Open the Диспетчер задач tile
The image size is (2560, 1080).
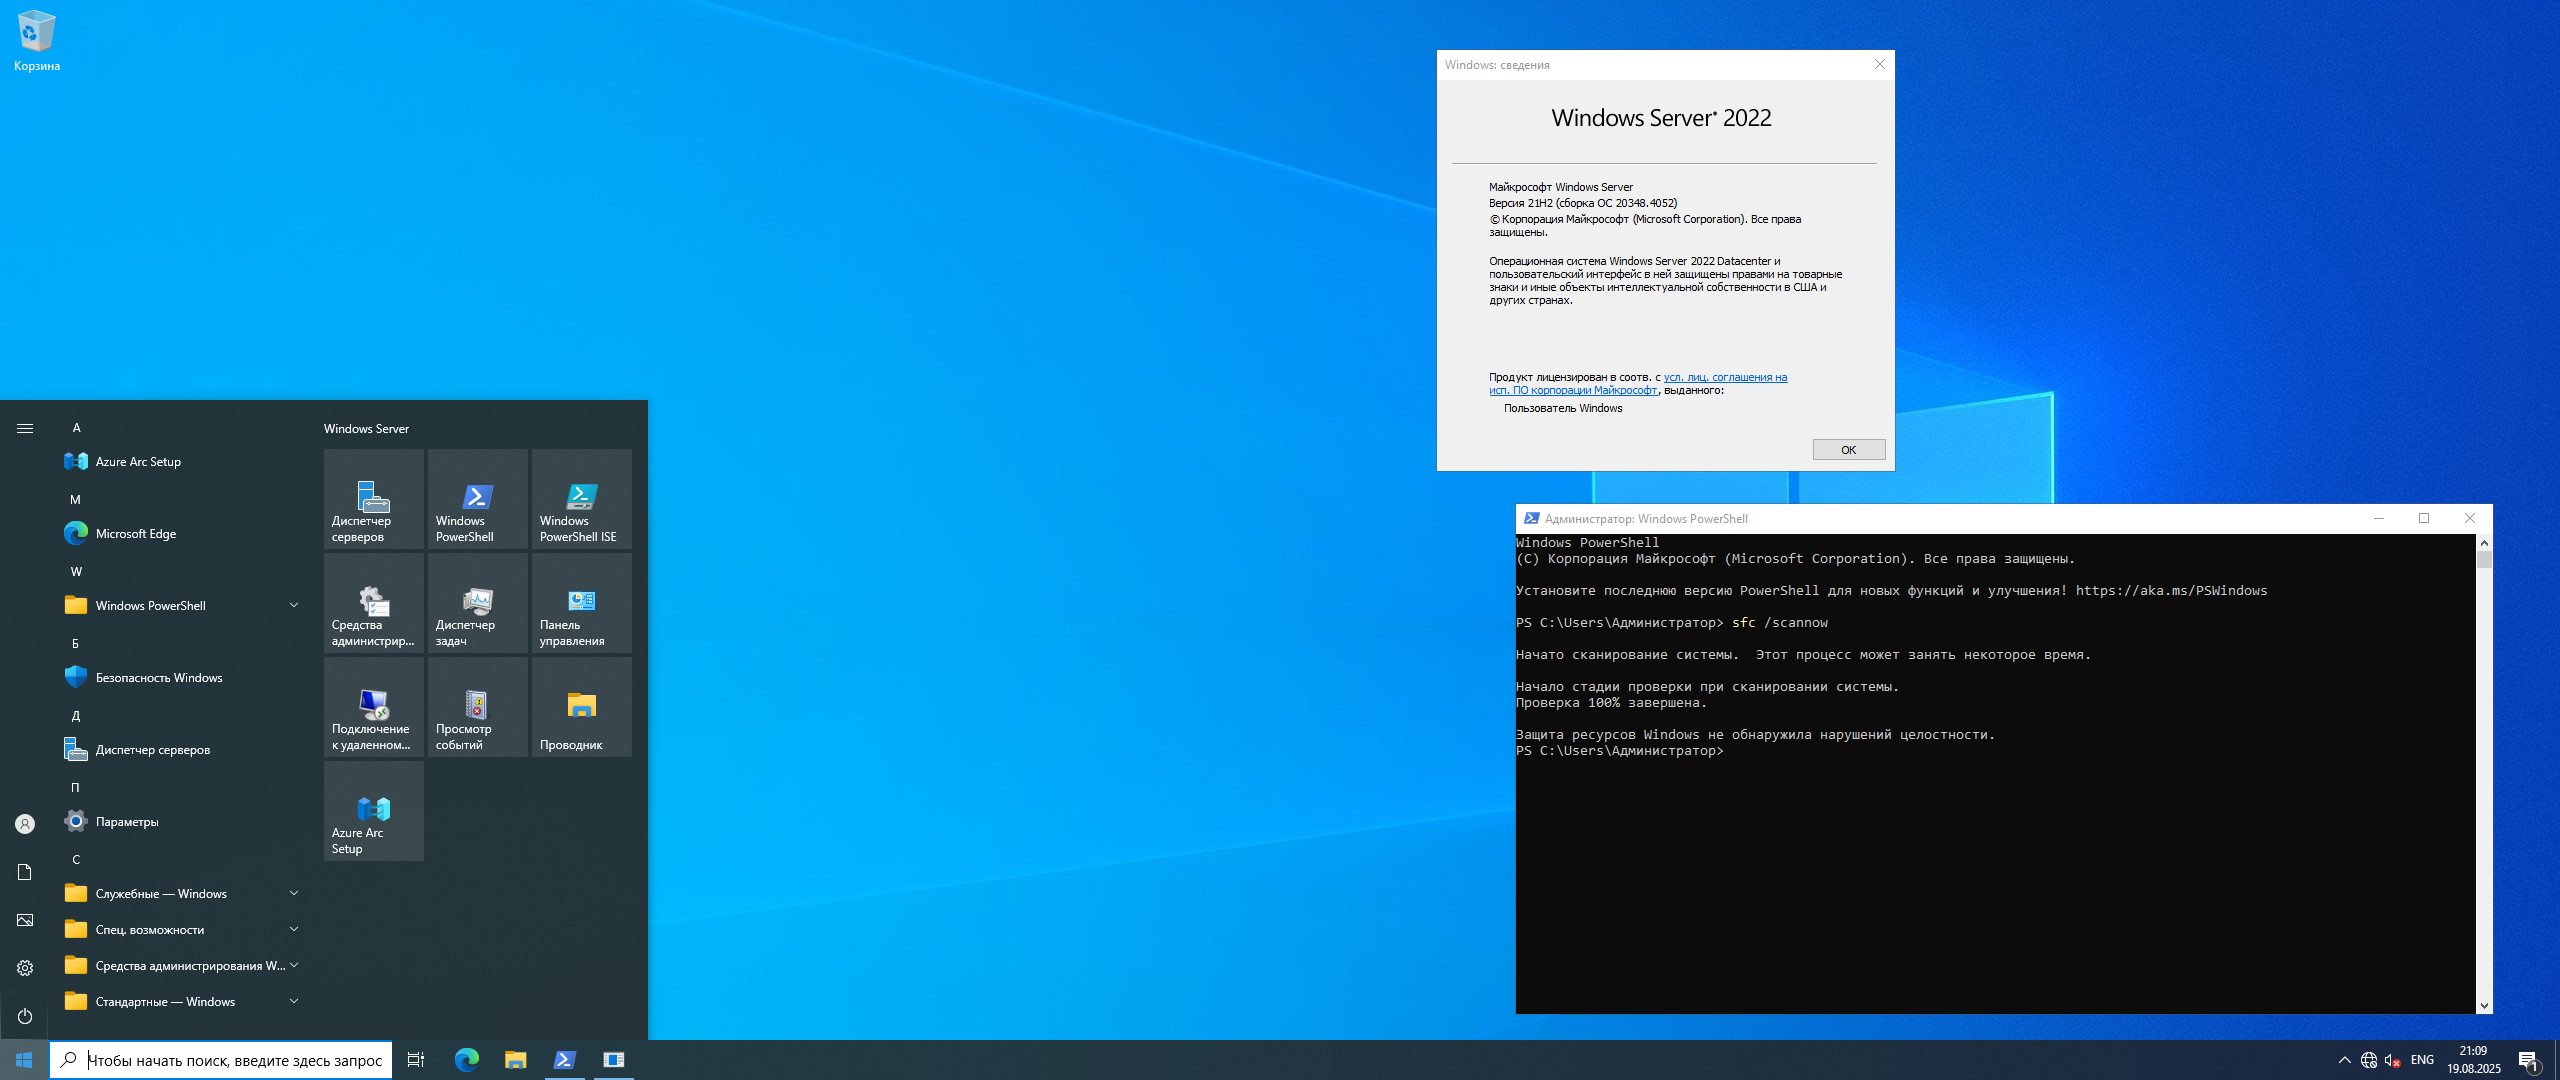click(478, 603)
